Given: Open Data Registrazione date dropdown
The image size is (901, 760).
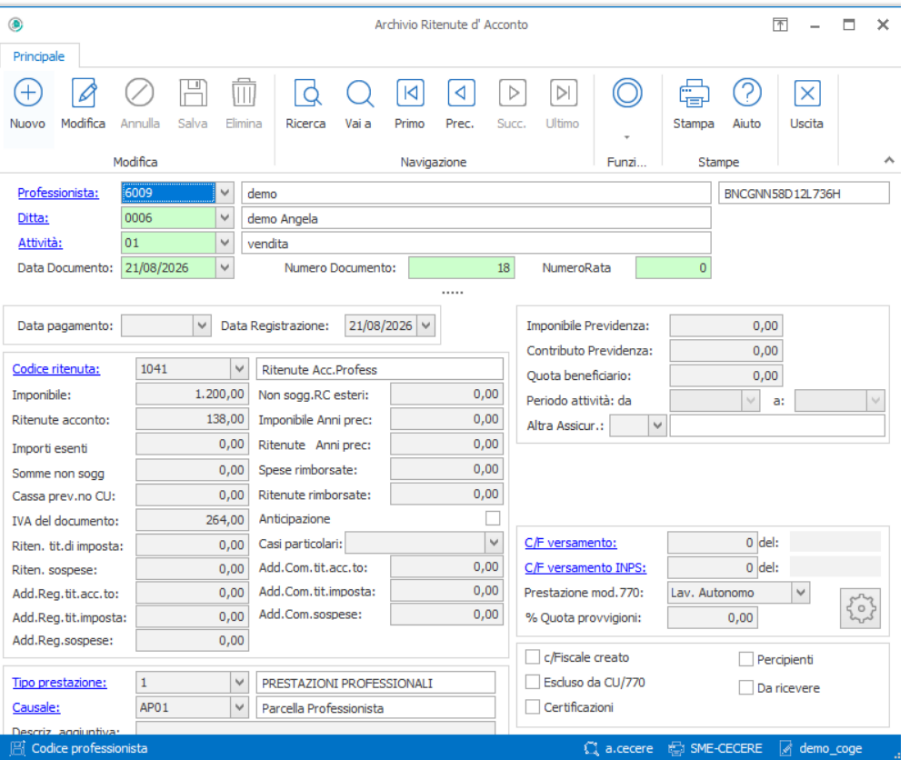Looking at the screenshot, I should tap(426, 326).
